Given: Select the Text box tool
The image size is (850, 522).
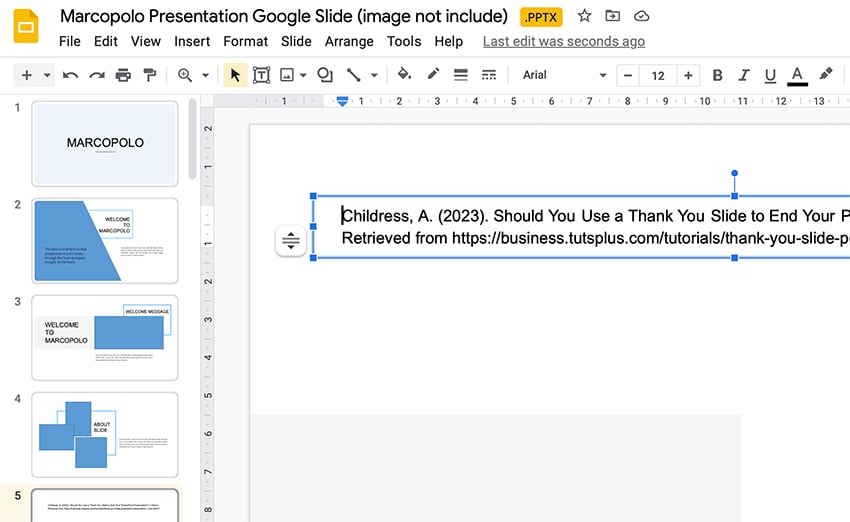Looking at the screenshot, I should (261, 75).
